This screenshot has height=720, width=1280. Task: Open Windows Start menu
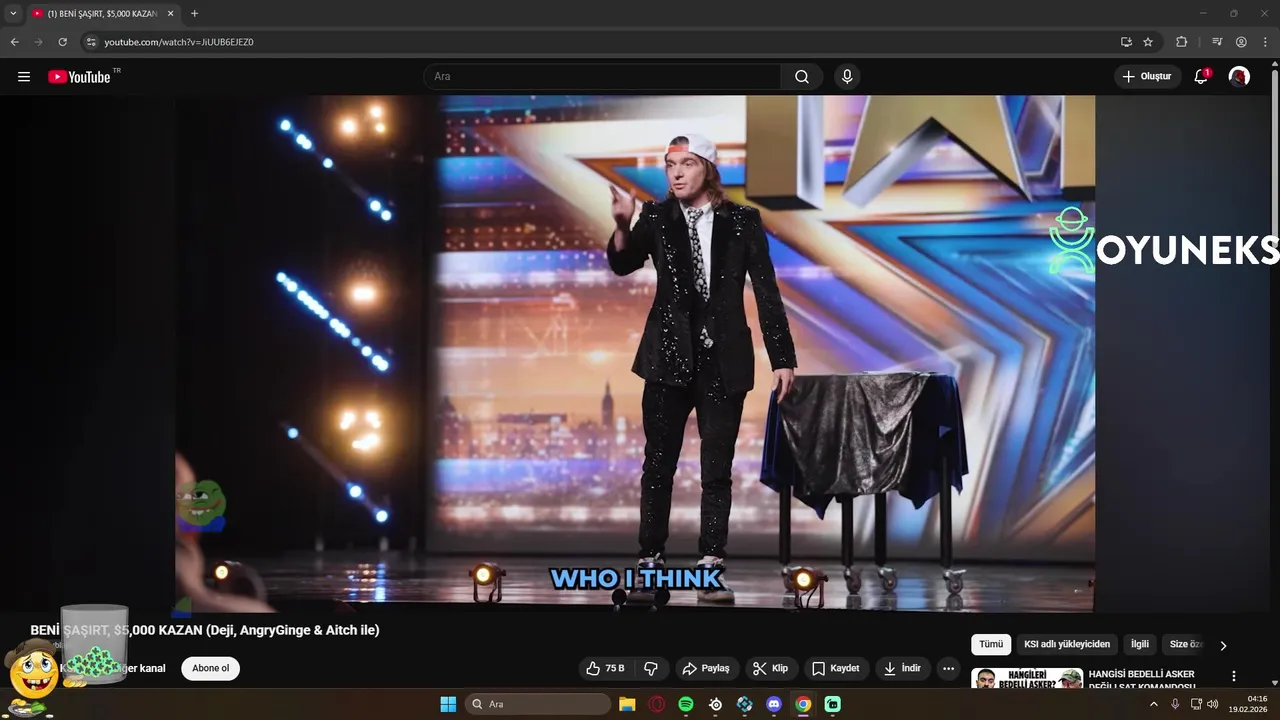(x=448, y=704)
